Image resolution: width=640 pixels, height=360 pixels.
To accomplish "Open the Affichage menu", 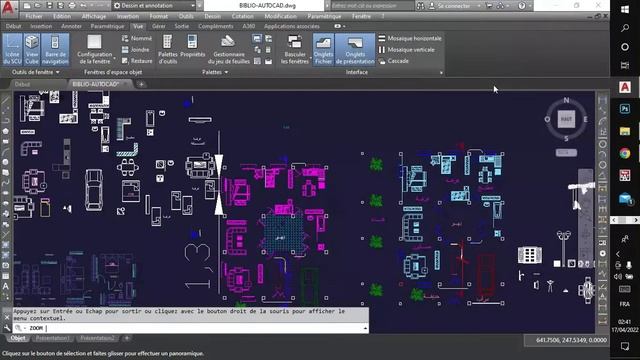I will click(x=93, y=16).
